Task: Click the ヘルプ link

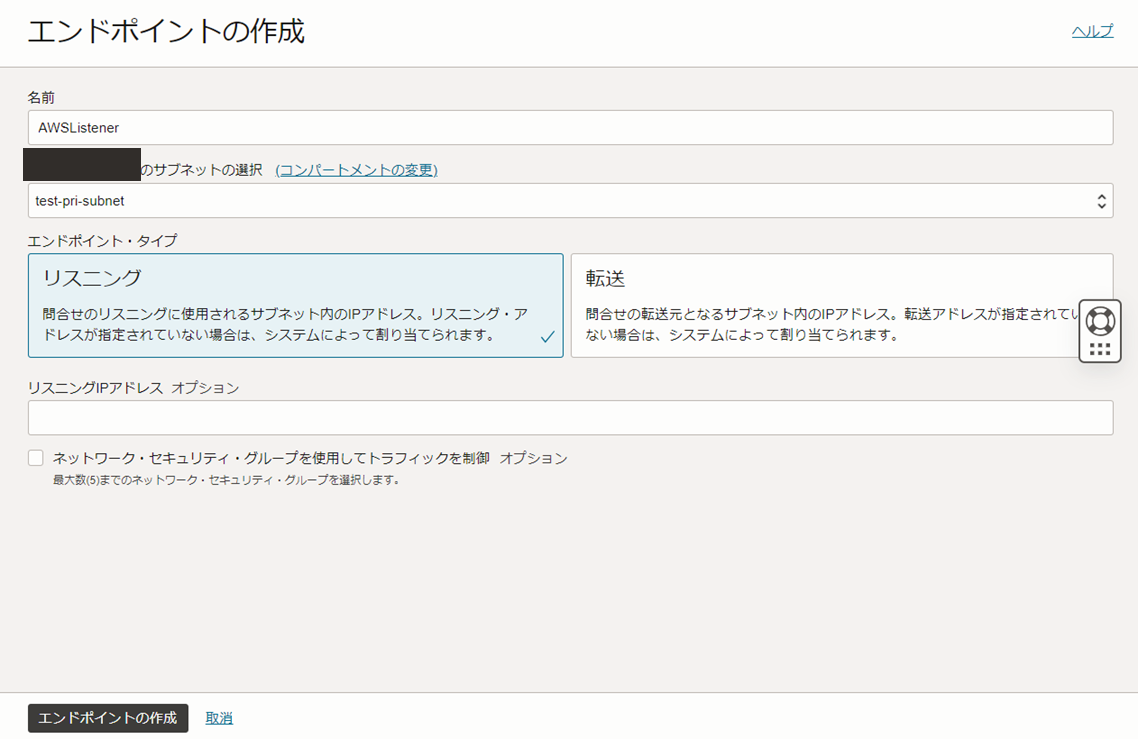Action: click(x=1092, y=31)
